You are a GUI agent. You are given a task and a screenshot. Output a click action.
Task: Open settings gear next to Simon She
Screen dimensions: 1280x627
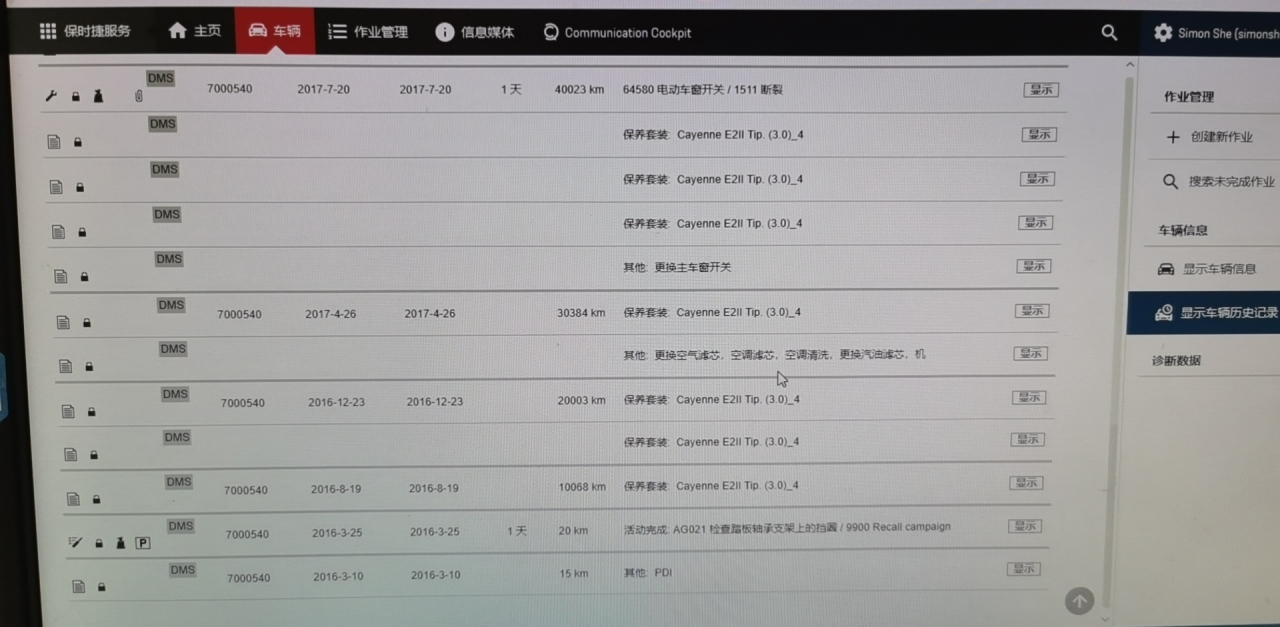1163,32
